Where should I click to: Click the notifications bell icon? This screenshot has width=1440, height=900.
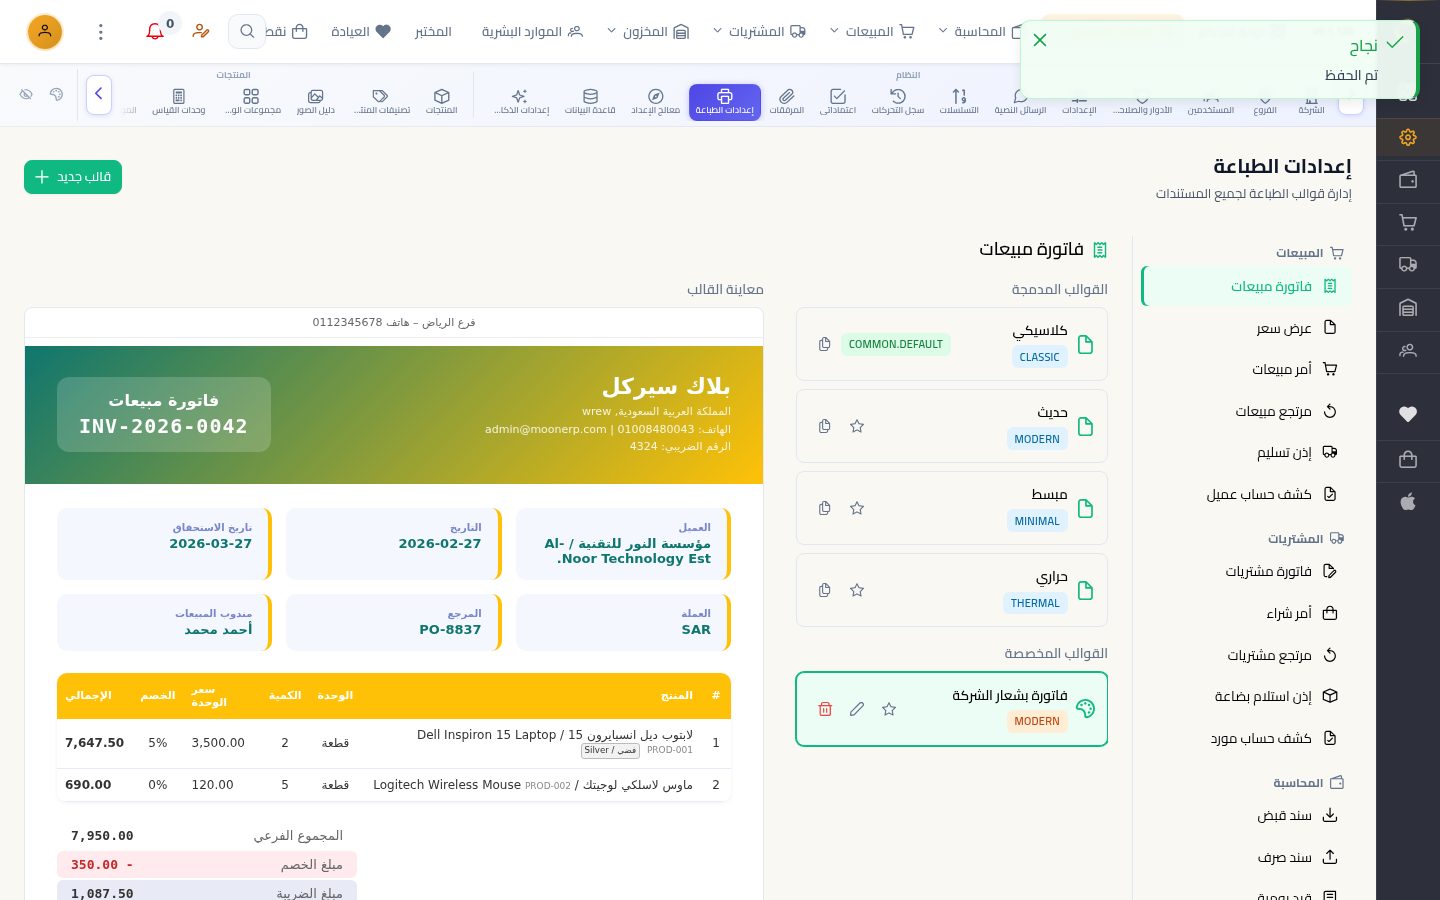[155, 32]
